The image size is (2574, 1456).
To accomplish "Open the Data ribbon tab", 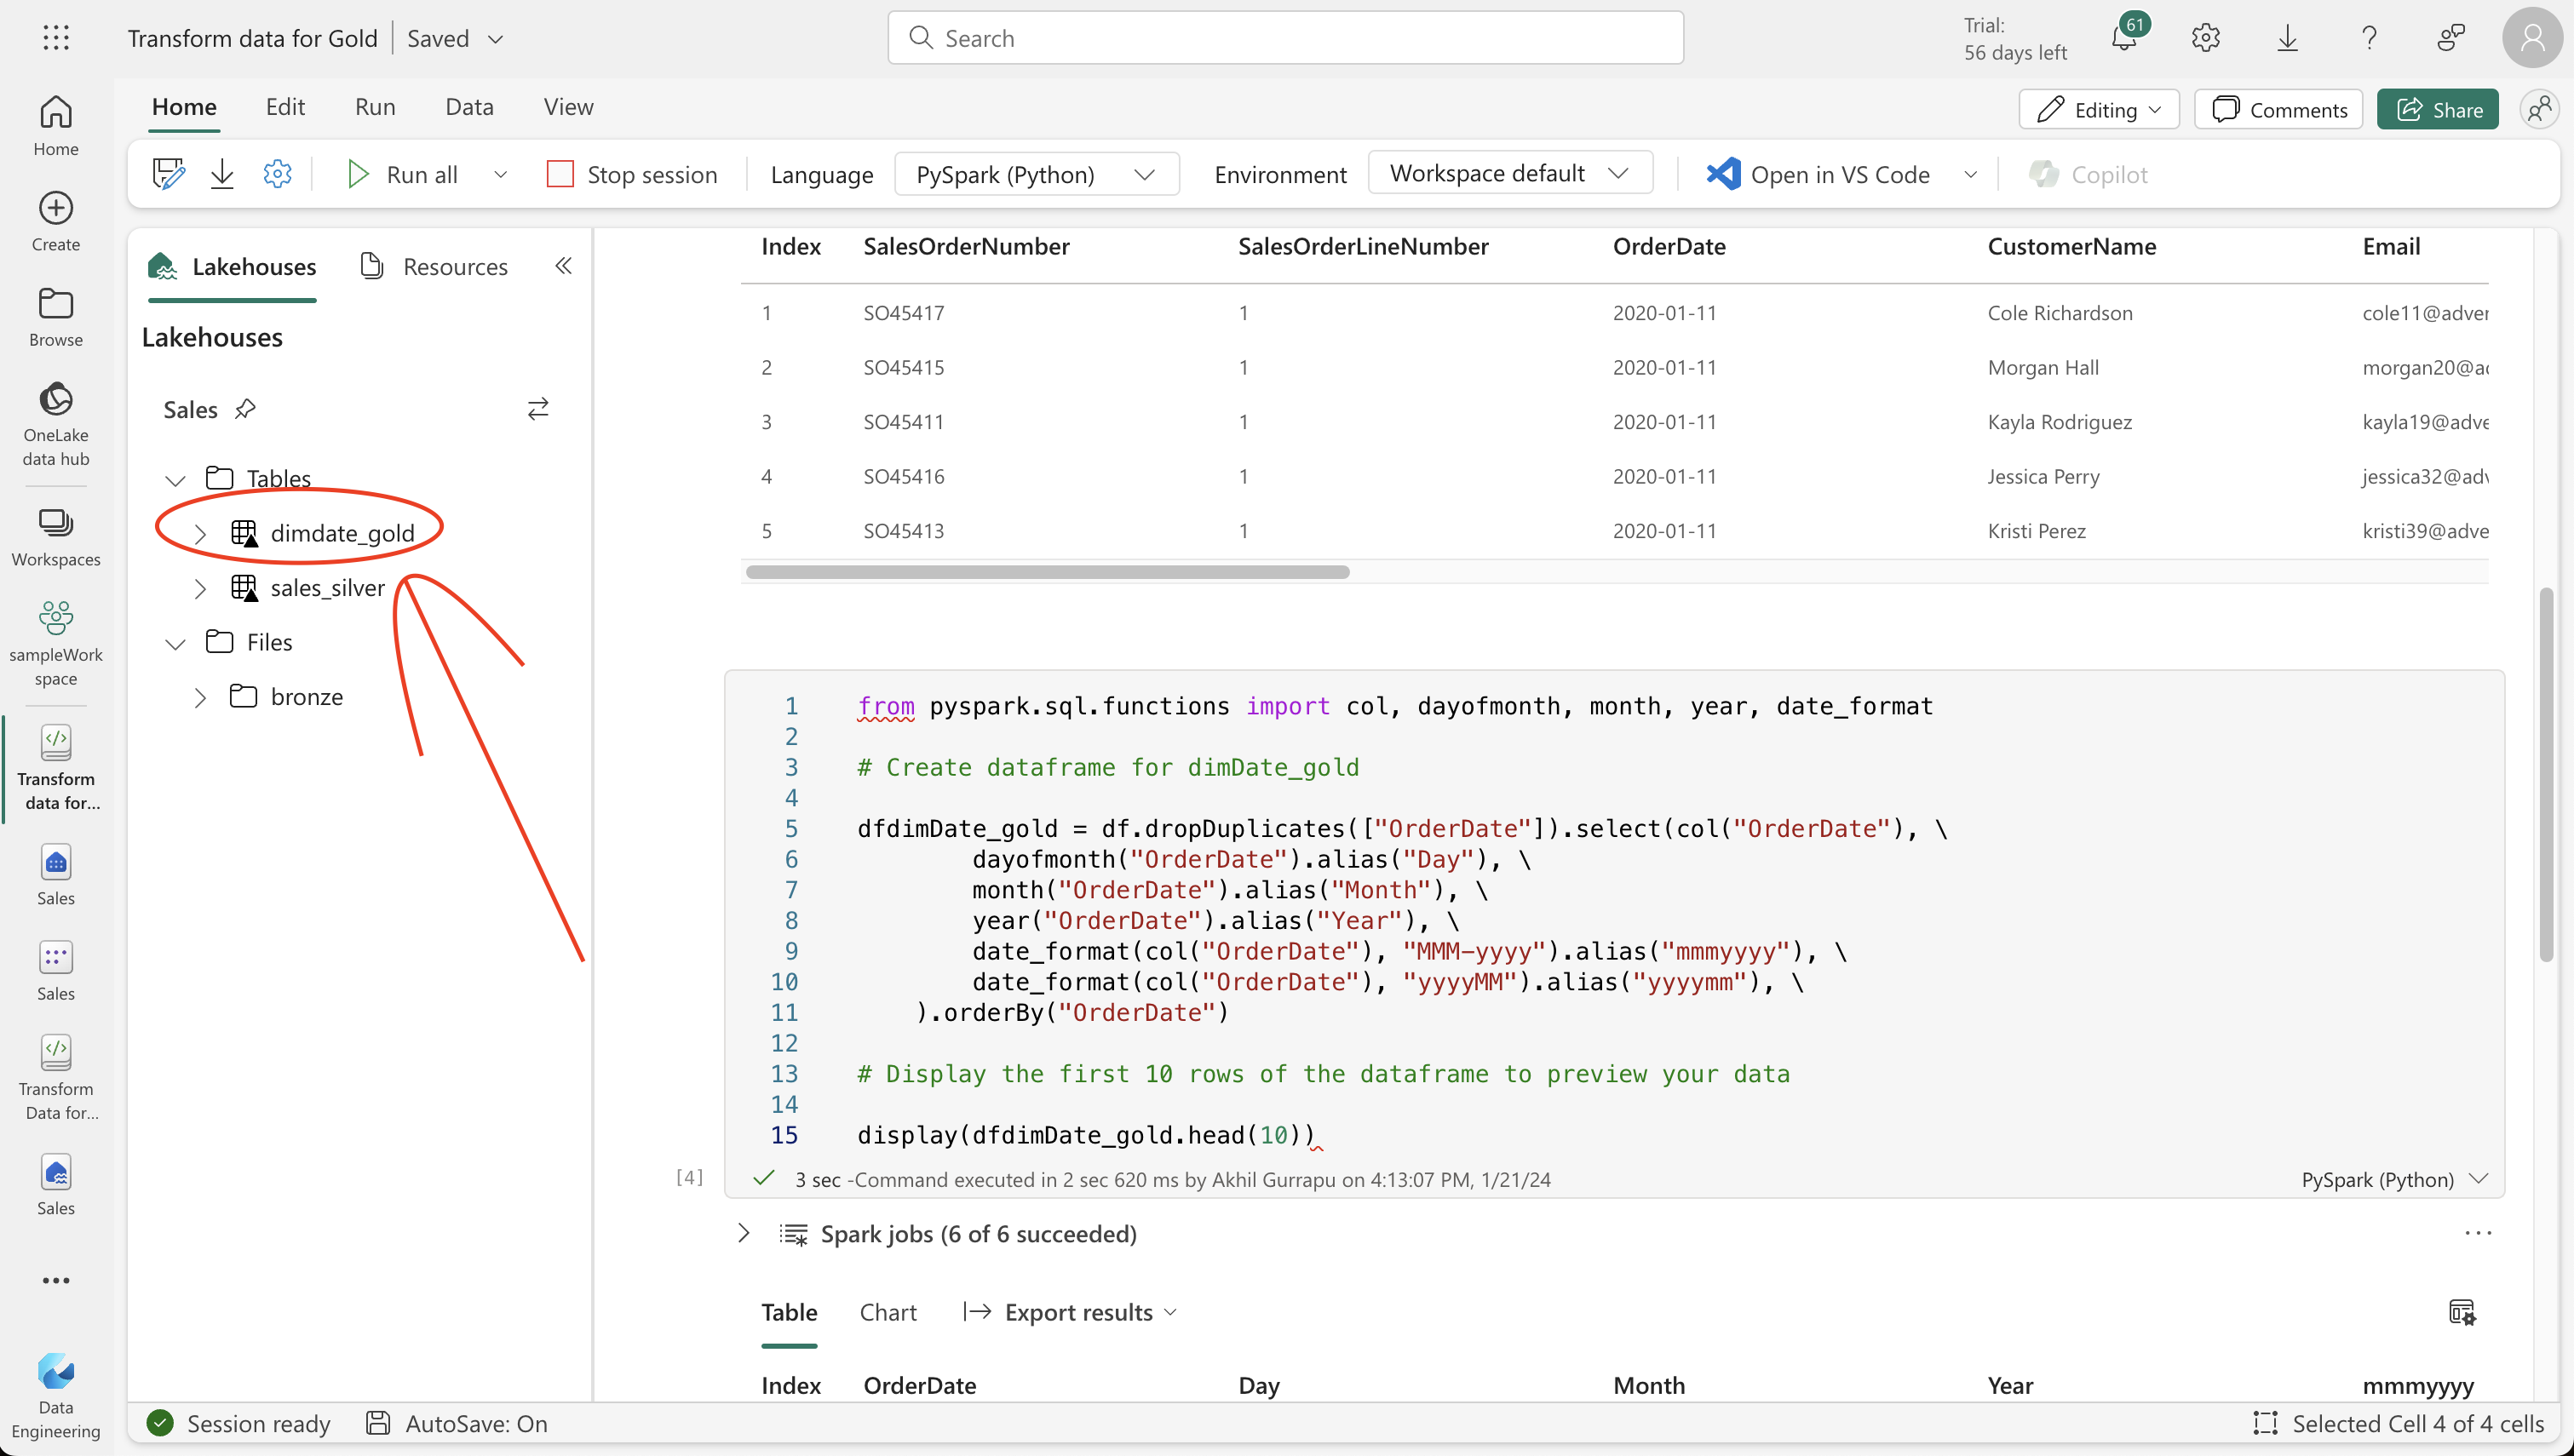I will [469, 107].
